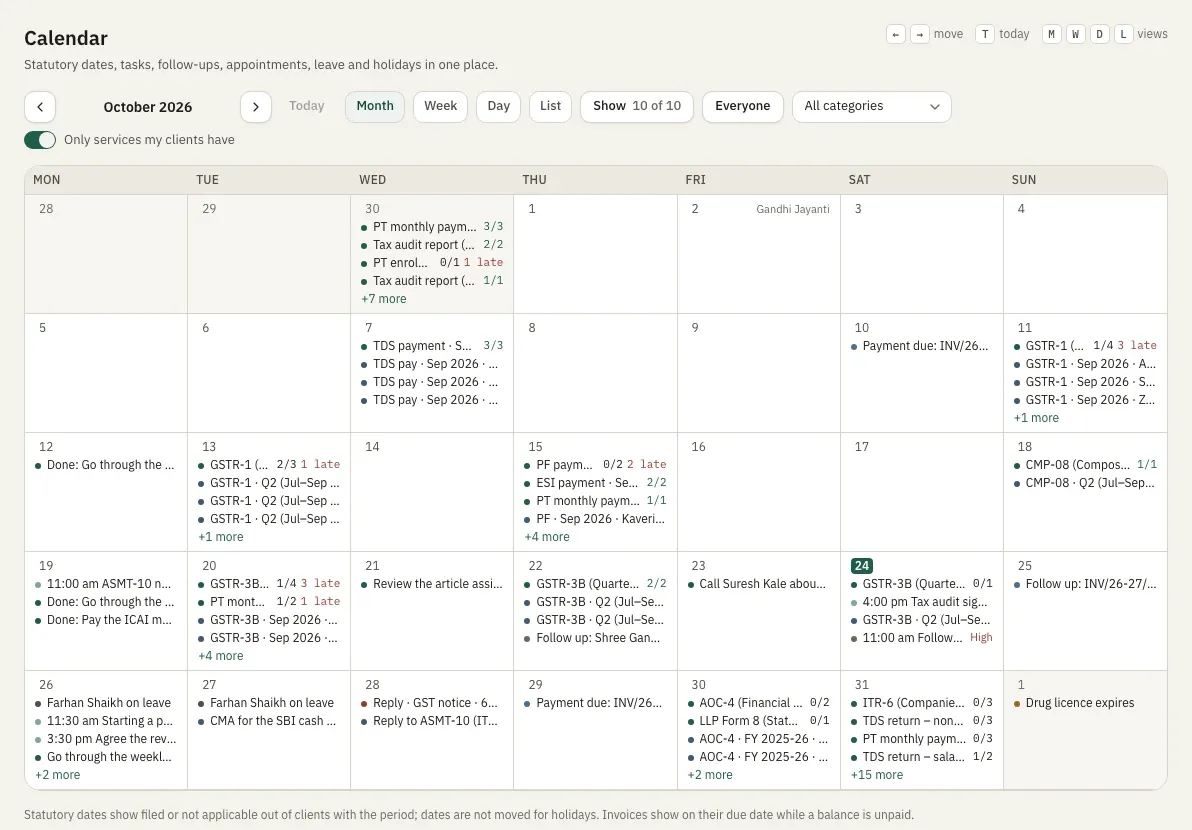Open Reply · GST notice event
The width and height of the screenshot is (1192, 830).
[432, 703]
